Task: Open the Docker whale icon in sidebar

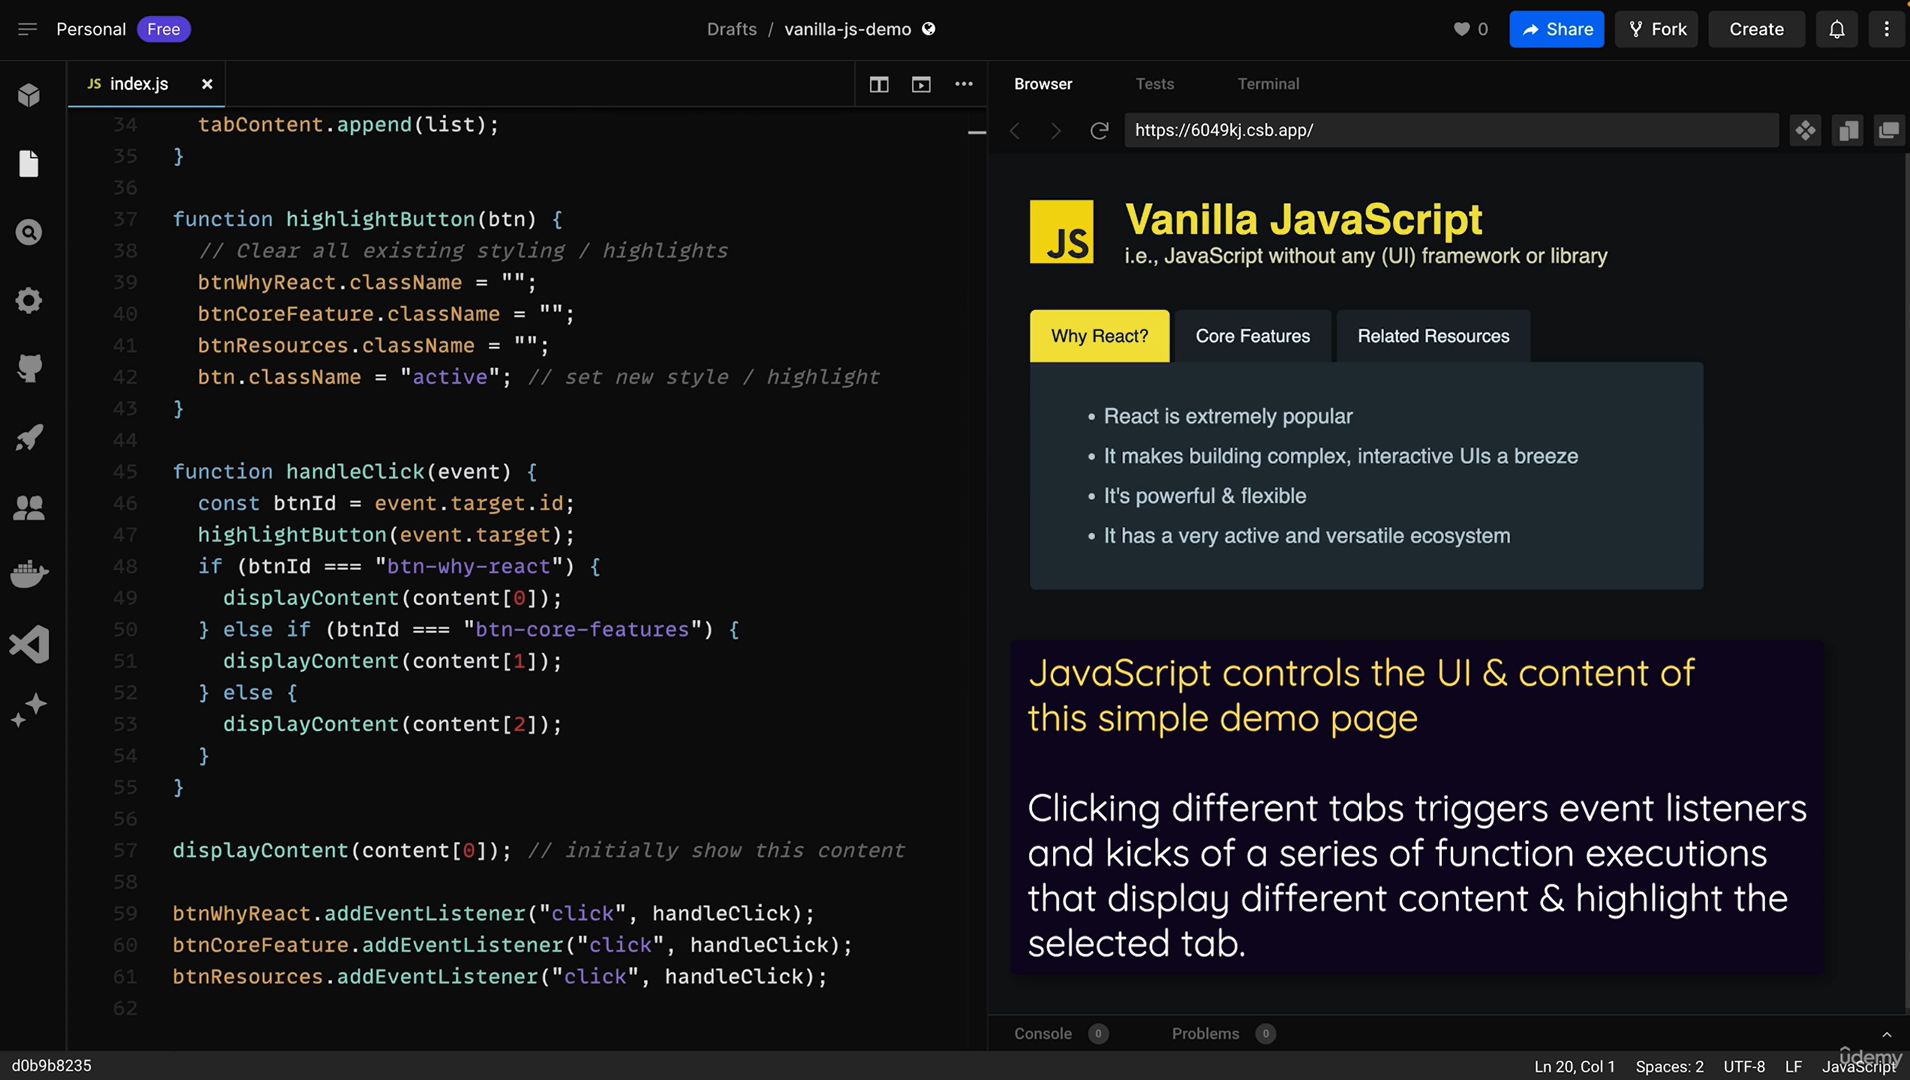Action: click(29, 574)
